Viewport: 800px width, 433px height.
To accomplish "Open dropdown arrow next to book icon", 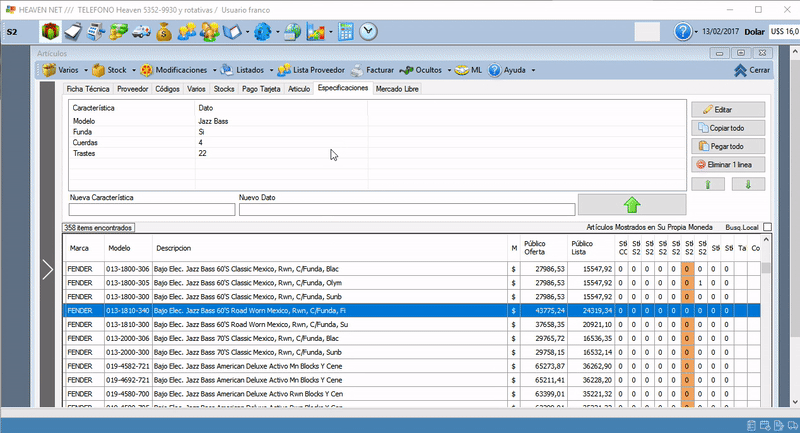I will pos(247,32).
